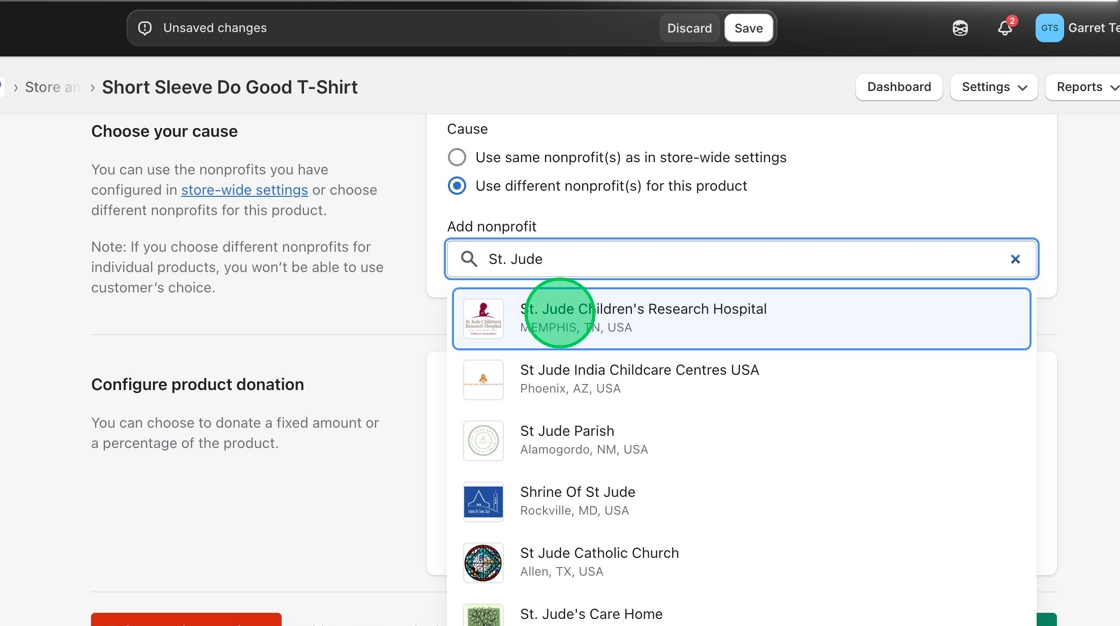Open the Settings dropdown
Image resolution: width=1120 pixels, height=626 pixels.
[x=994, y=87]
